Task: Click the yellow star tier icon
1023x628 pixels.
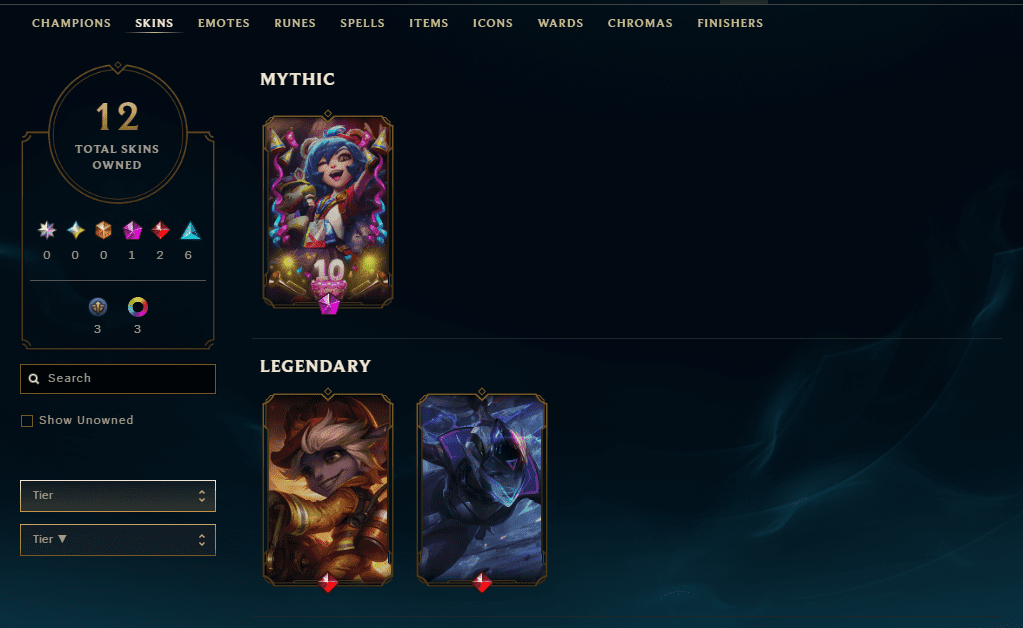Action: [76, 230]
